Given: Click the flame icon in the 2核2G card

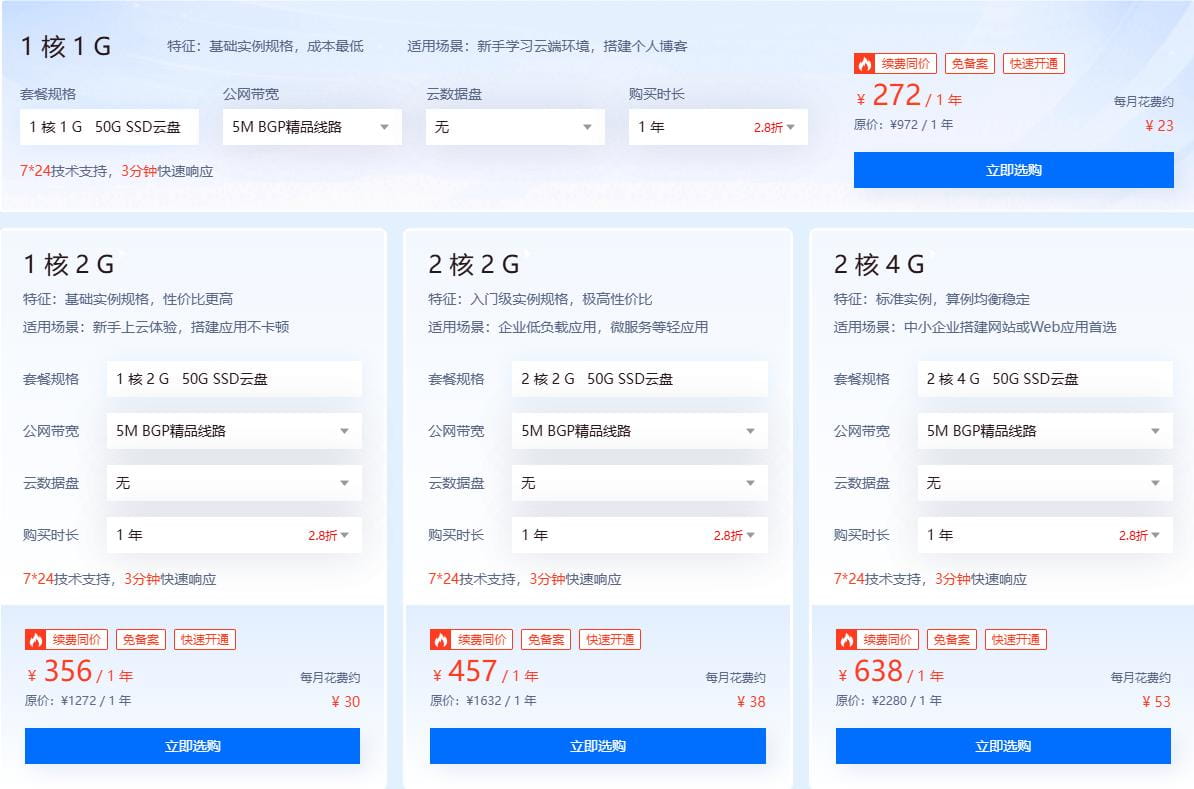Looking at the screenshot, I should click(441, 639).
